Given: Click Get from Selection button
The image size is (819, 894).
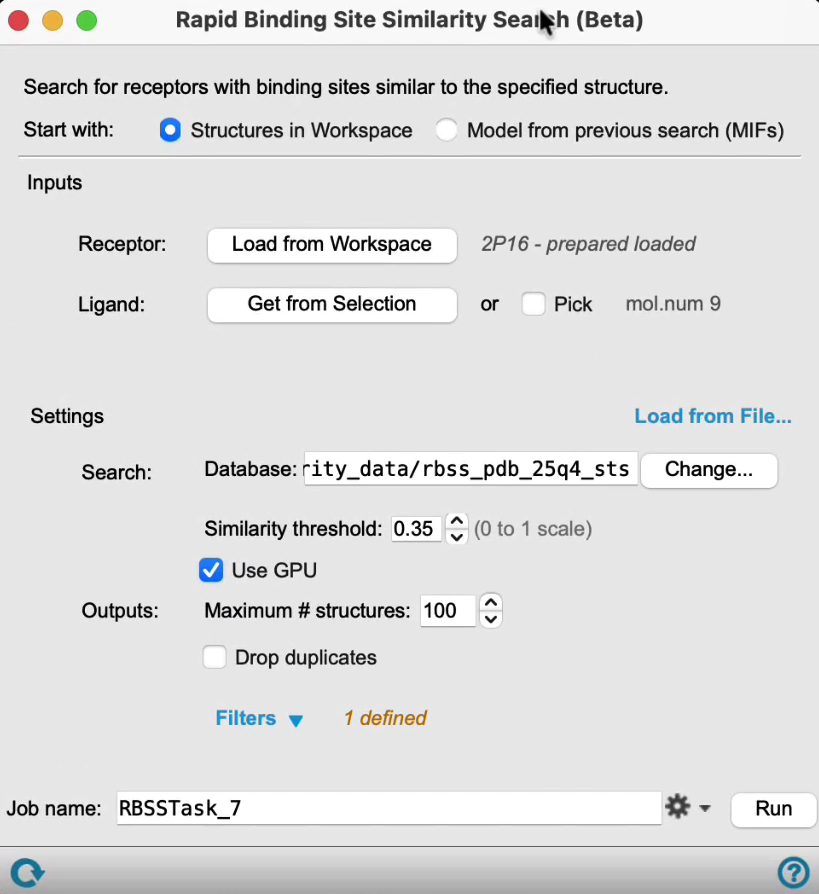Looking at the screenshot, I should [332, 305].
